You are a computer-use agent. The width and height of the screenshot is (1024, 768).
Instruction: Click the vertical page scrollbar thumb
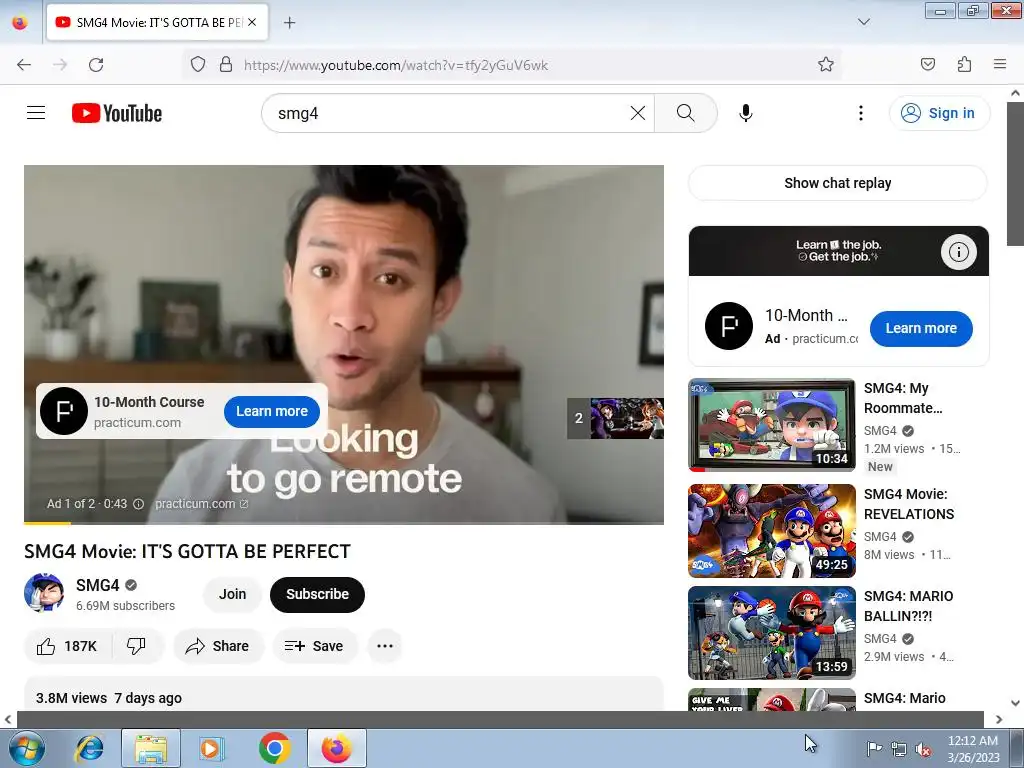[x=1015, y=174]
